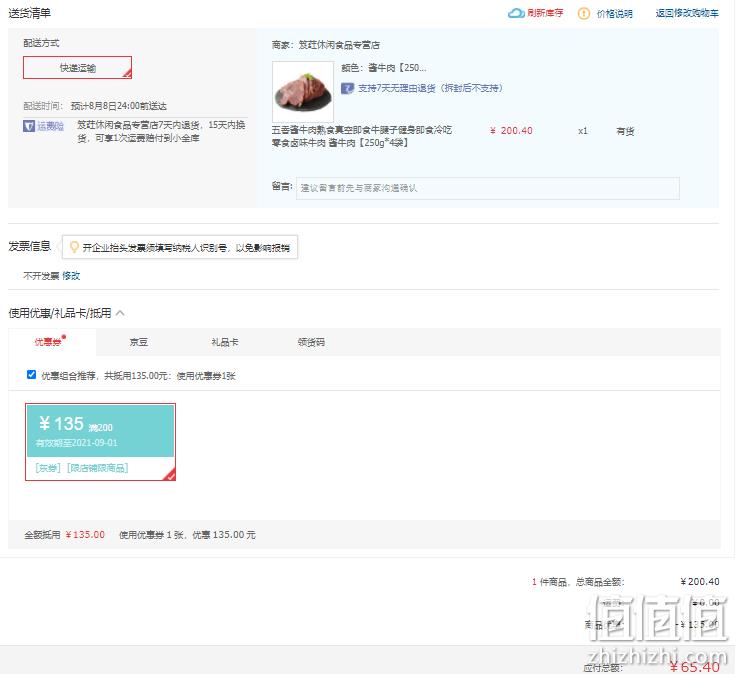
Task: Click the 留言 message input field
Action: [x=487, y=188]
